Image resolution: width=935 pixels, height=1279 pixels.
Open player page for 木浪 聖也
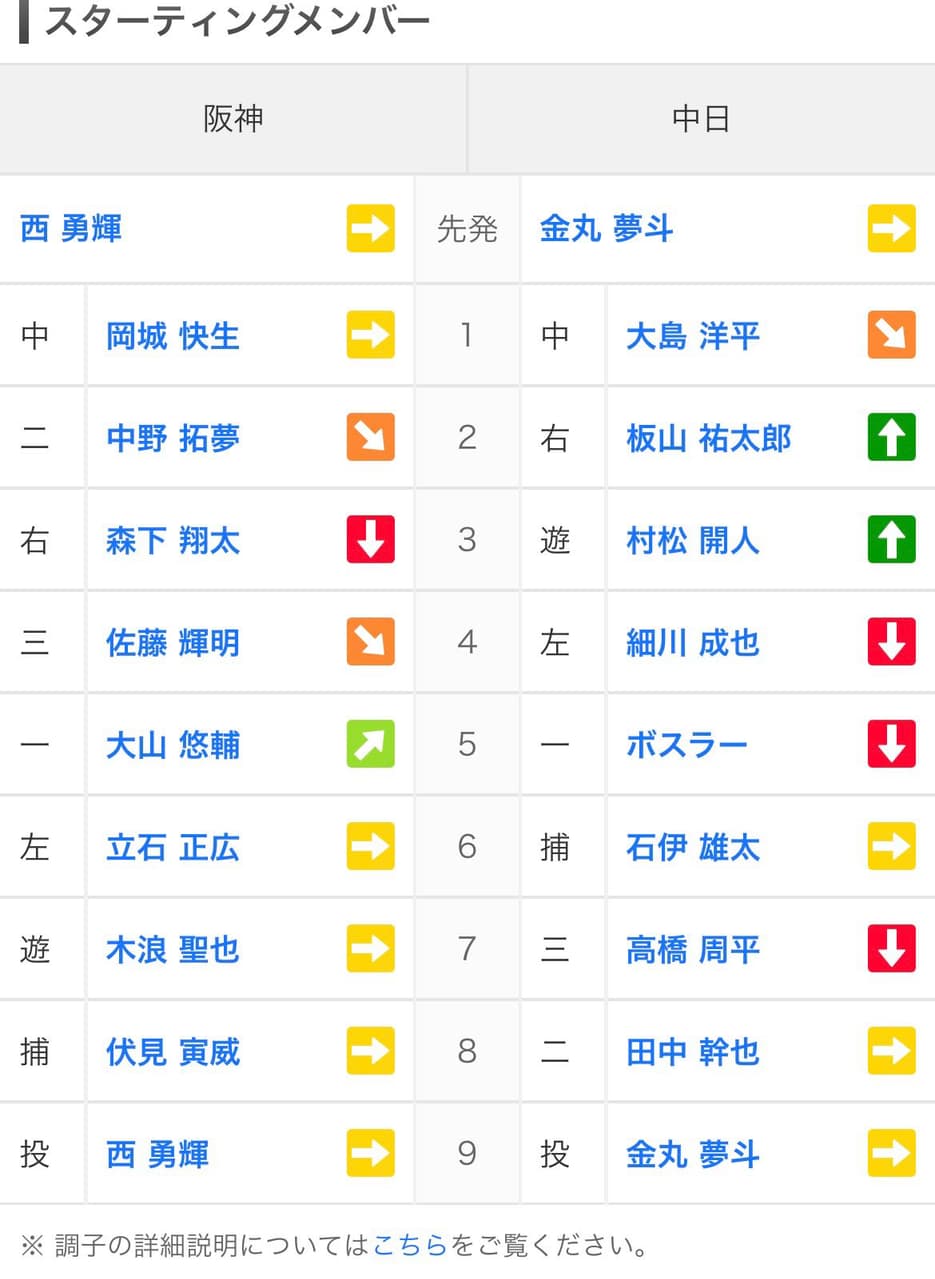[x=173, y=949]
